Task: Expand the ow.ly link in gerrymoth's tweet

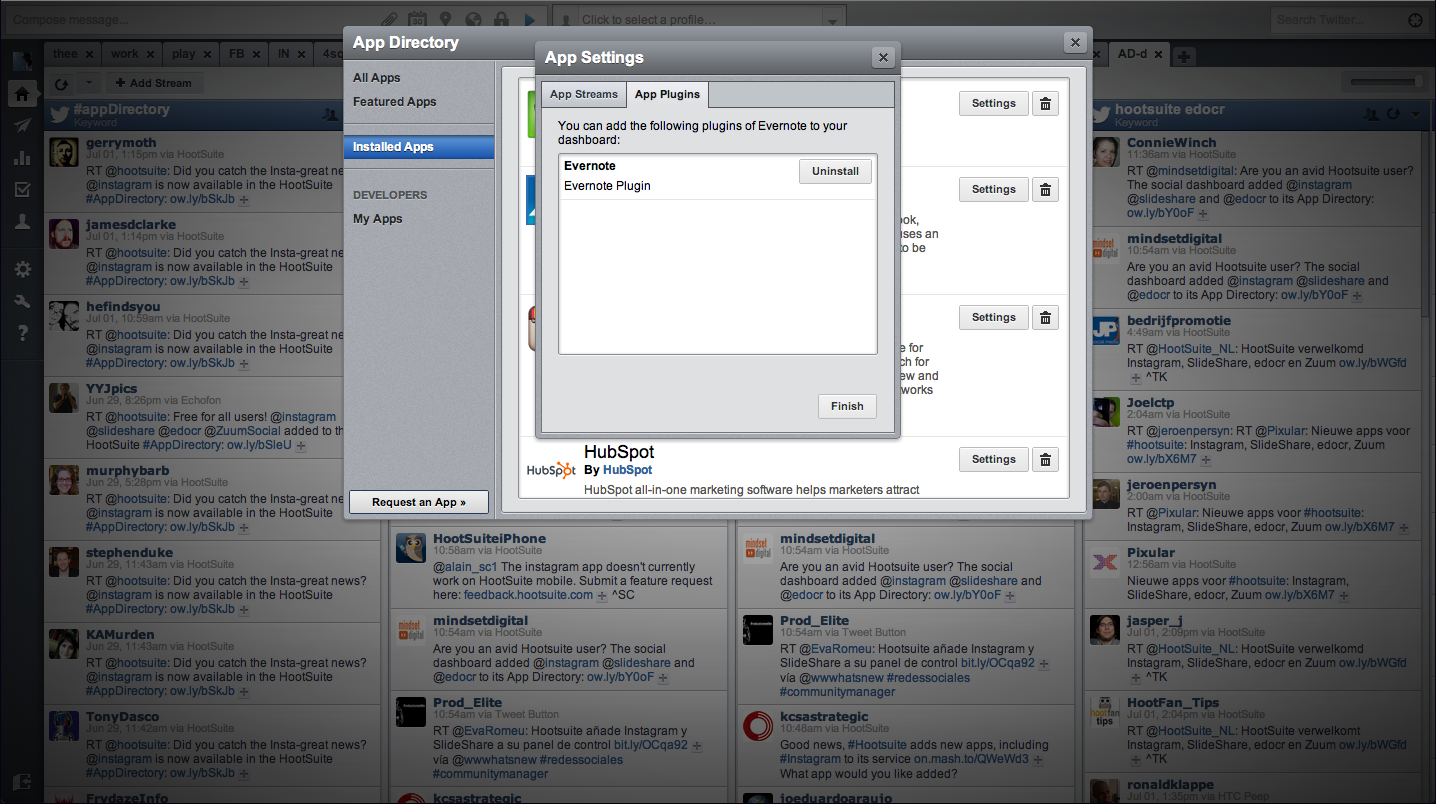Action: coord(245,199)
